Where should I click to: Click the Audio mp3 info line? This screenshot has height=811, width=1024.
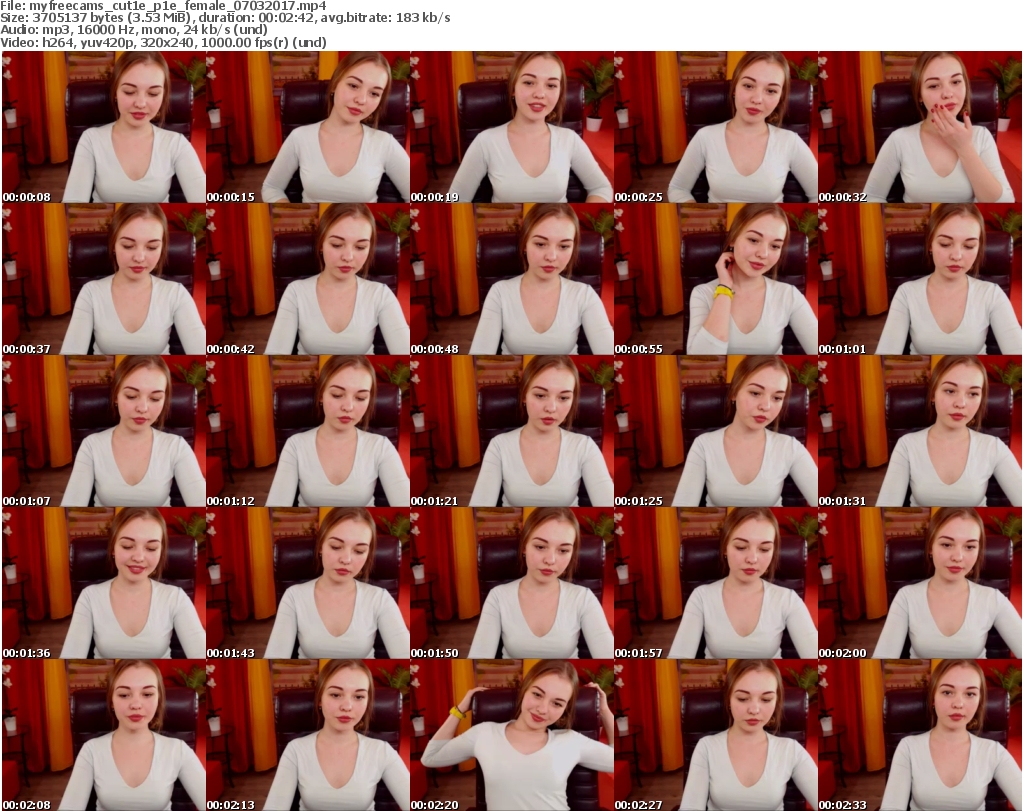[134, 30]
